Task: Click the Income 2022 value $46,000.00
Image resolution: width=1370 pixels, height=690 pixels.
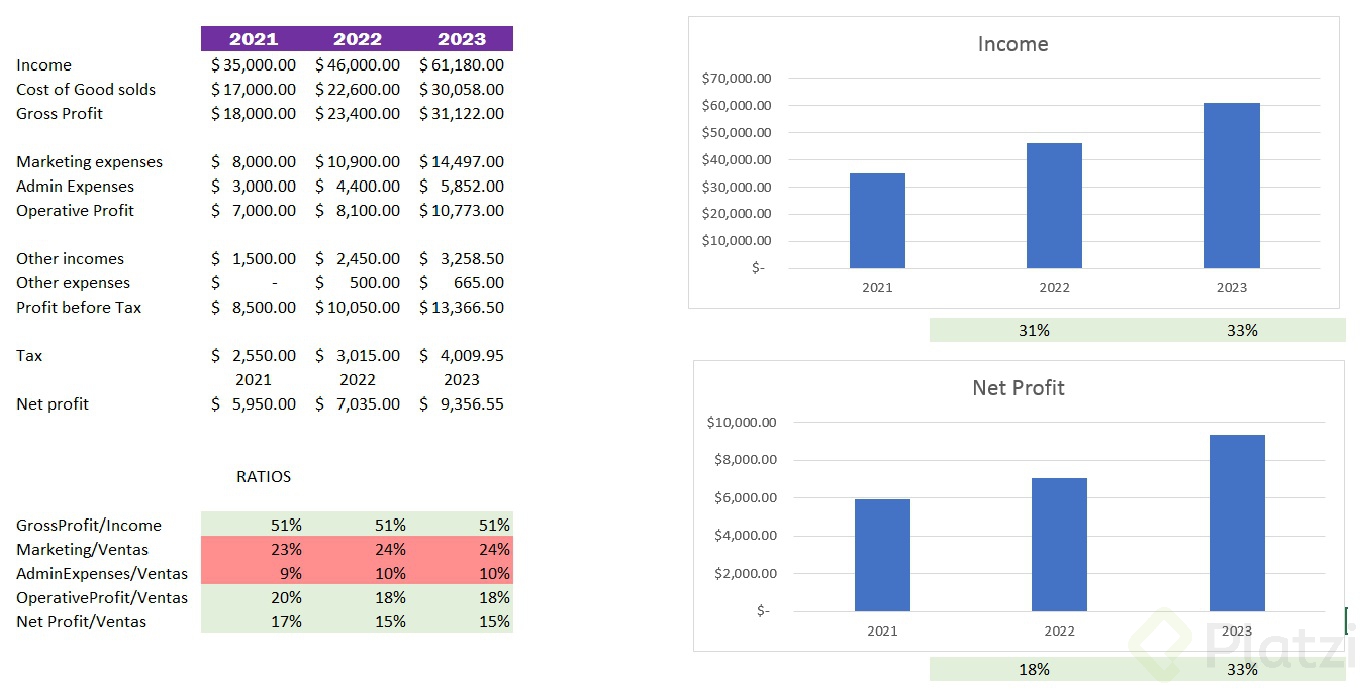Action: [357, 65]
